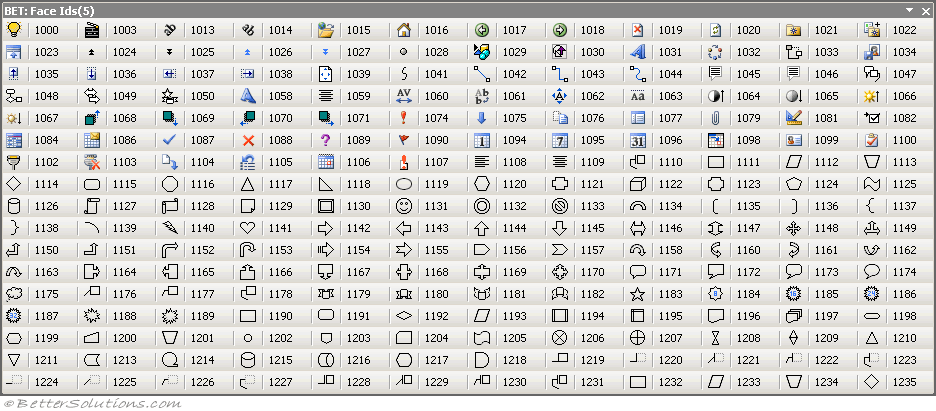Select the scroll shape icon 1127
This screenshot has height=411, width=936.
tap(91, 206)
